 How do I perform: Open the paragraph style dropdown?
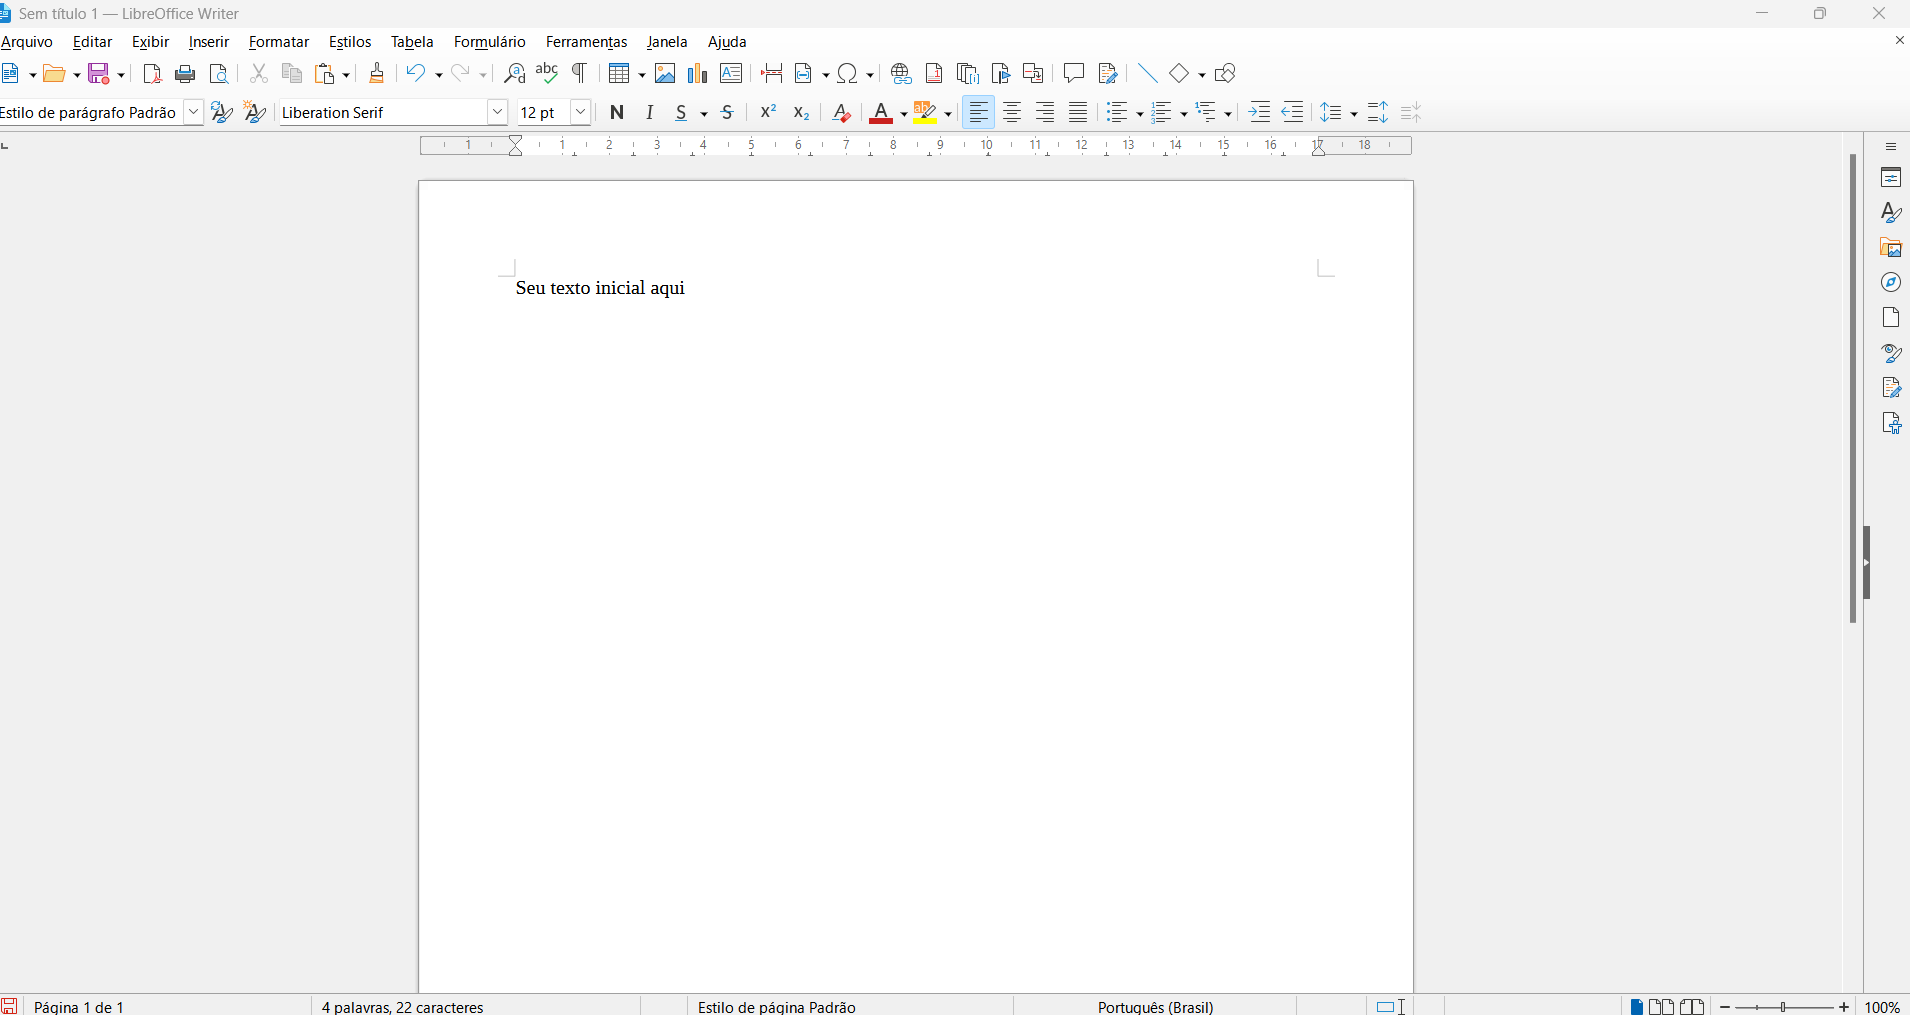194,112
